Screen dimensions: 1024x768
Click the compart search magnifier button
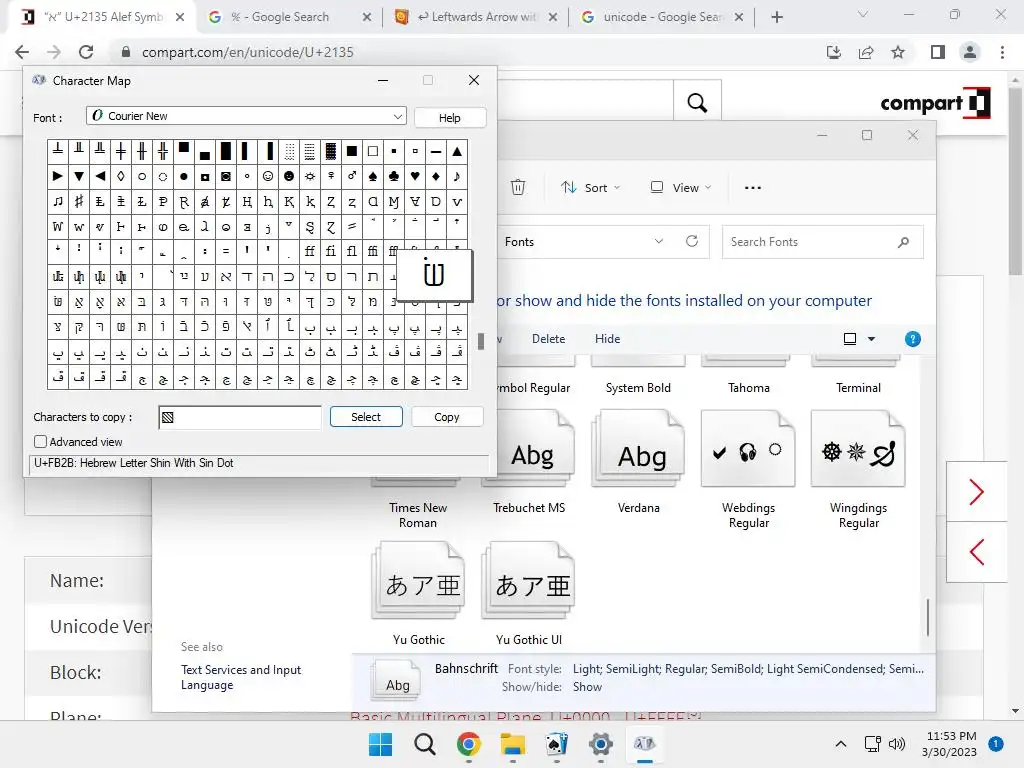[697, 103]
